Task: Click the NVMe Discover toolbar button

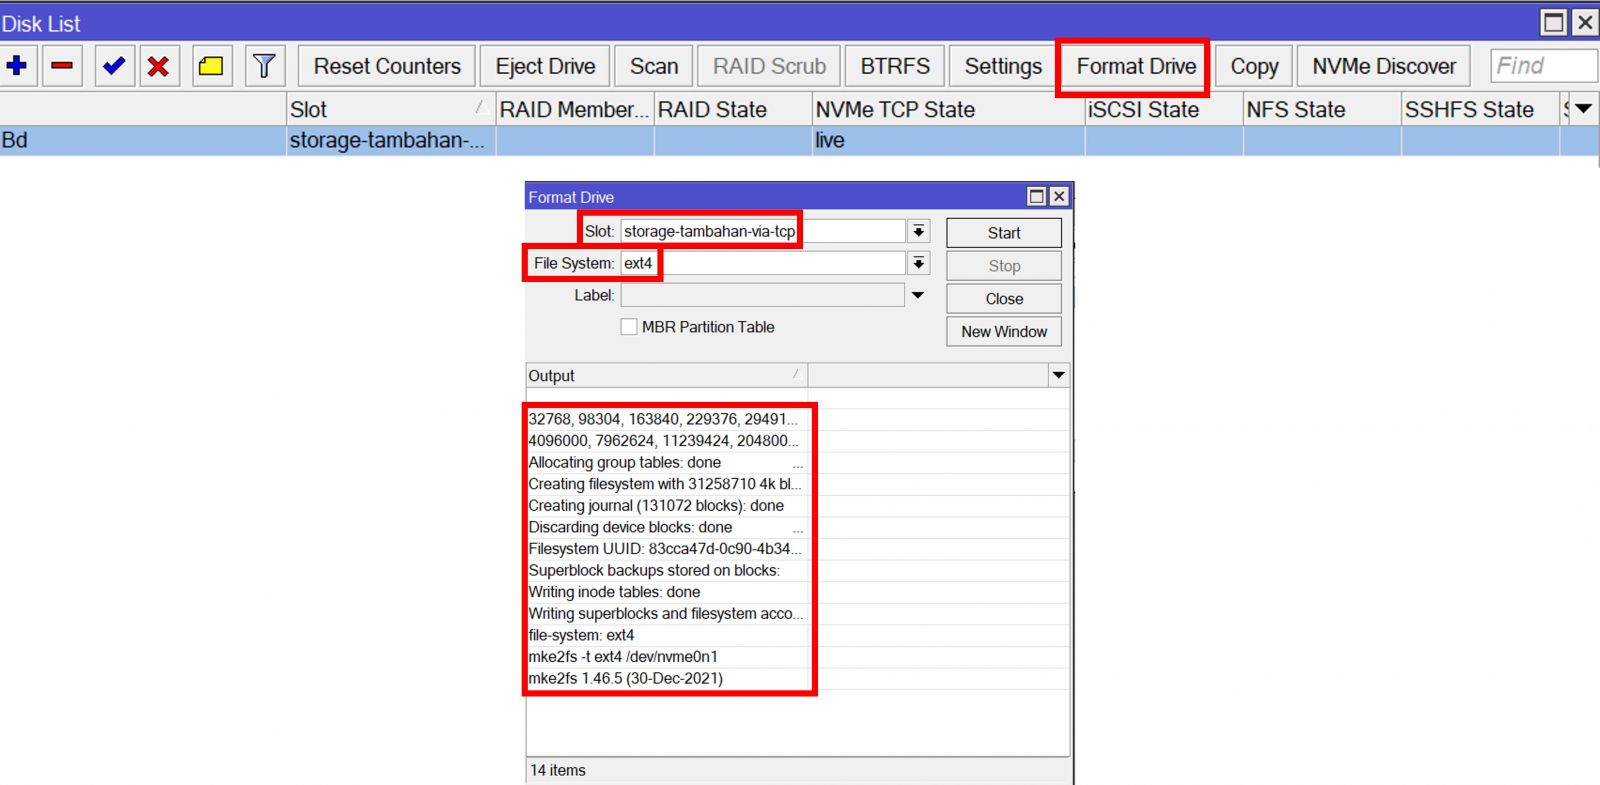Action: (x=1383, y=67)
